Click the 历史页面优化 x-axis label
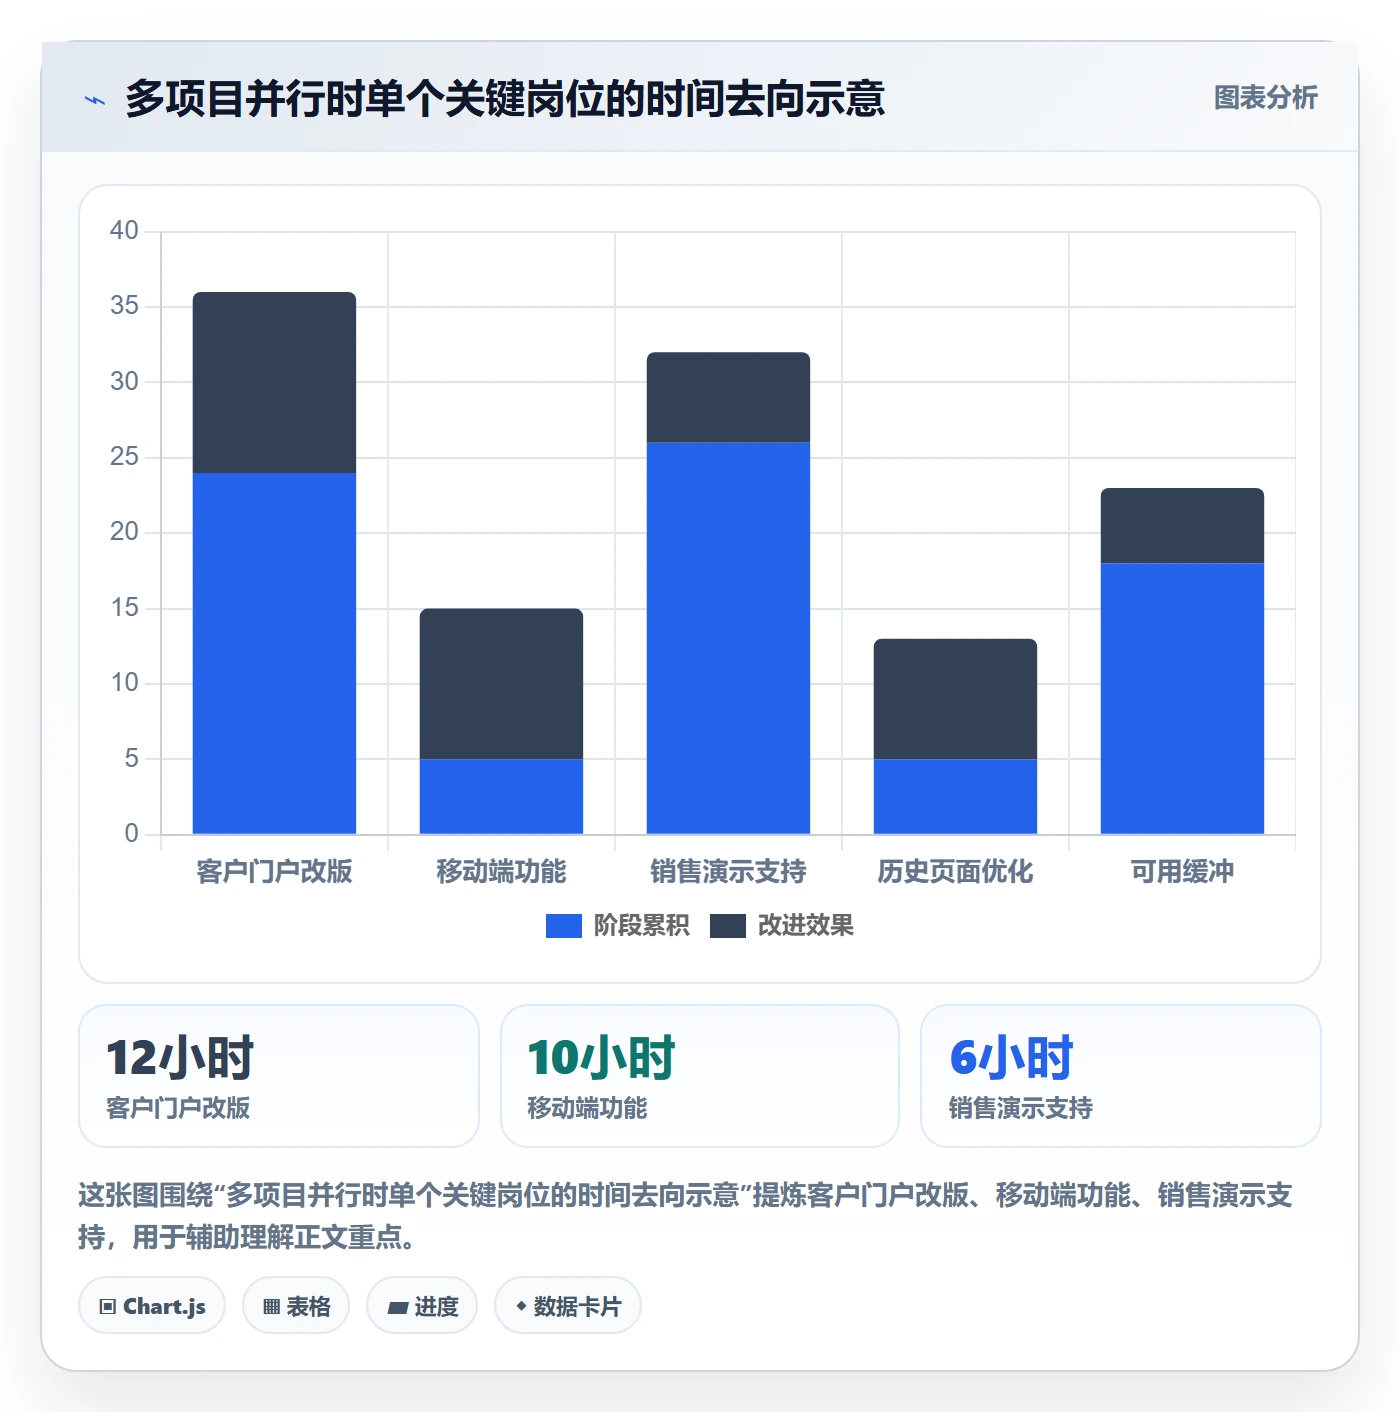Image resolution: width=1400 pixels, height=1412 pixels. pyautogui.click(x=955, y=872)
